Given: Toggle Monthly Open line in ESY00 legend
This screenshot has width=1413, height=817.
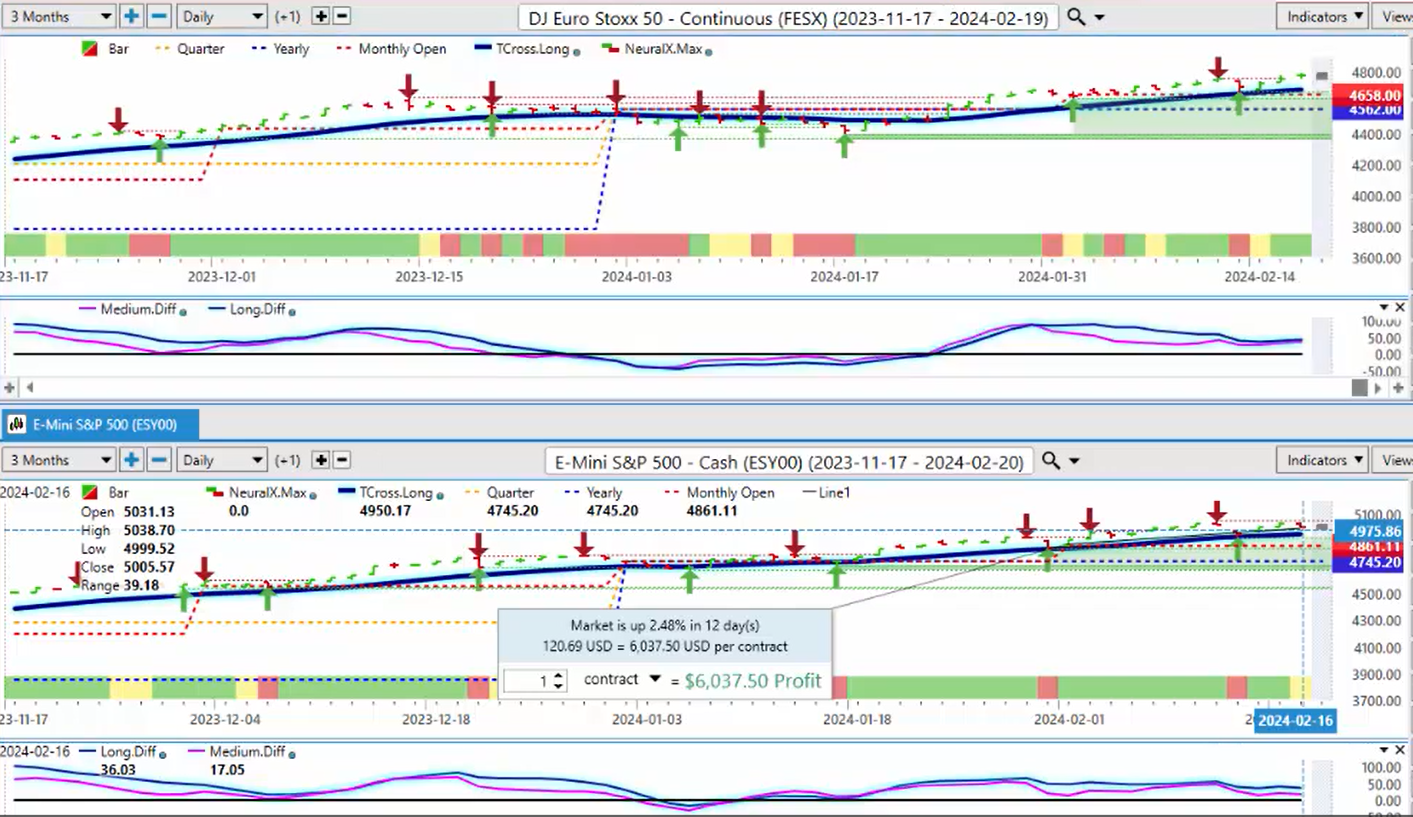Looking at the screenshot, I should coord(720,492).
